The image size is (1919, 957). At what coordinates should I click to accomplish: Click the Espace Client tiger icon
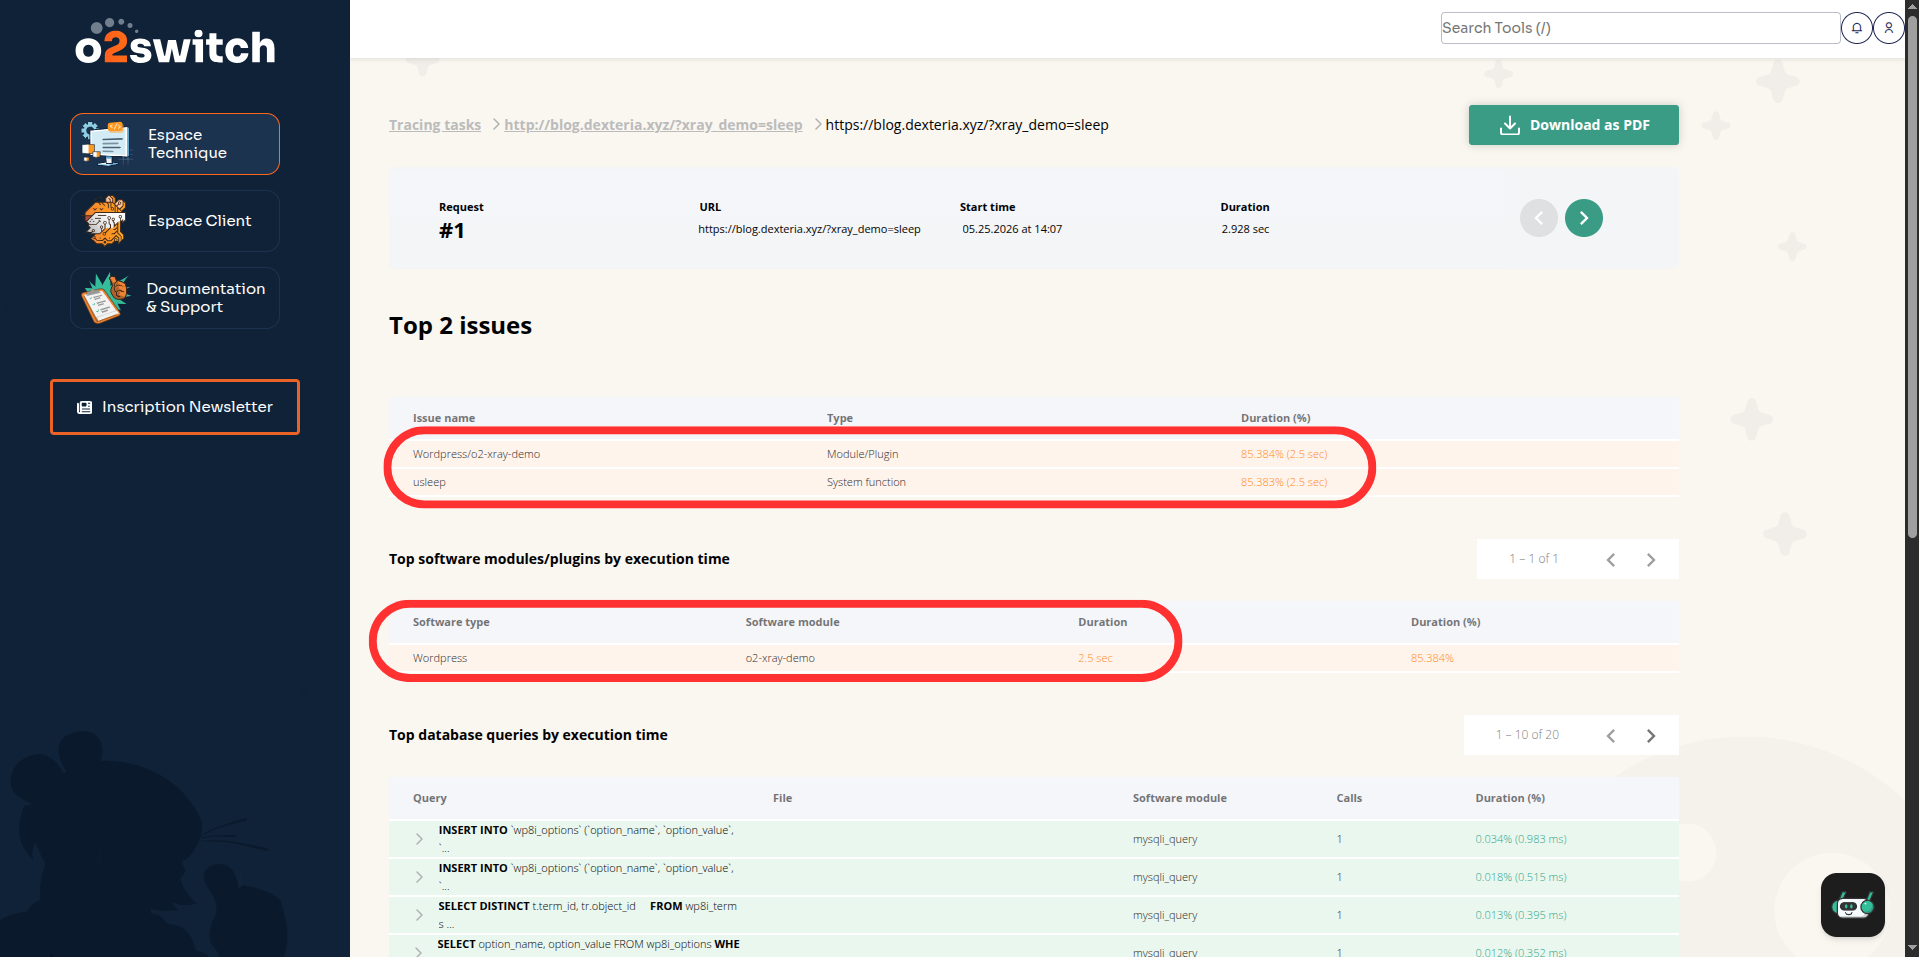106,221
